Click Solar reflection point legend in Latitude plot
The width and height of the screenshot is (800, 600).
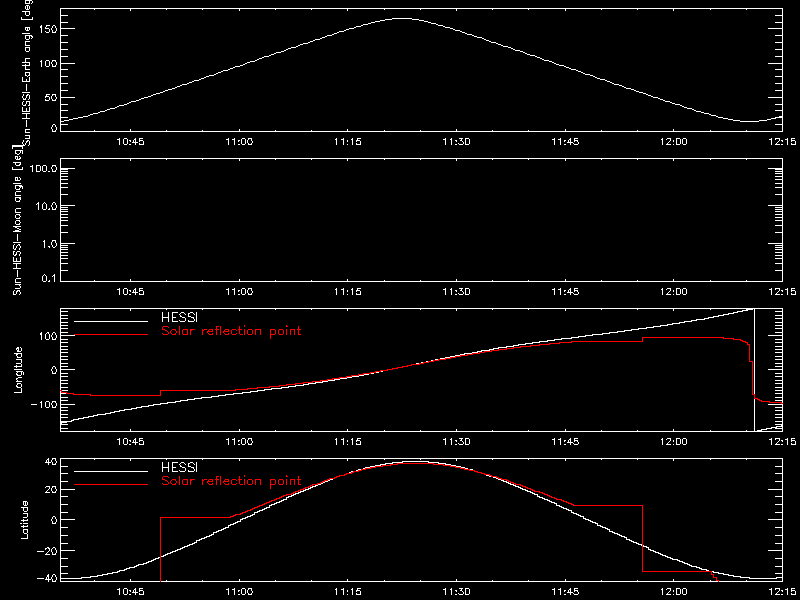click(x=231, y=481)
